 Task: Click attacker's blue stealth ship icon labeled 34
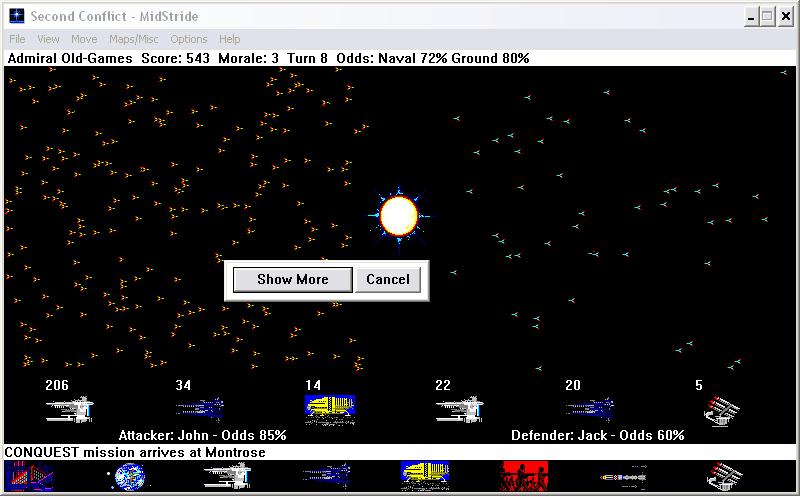[200, 409]
